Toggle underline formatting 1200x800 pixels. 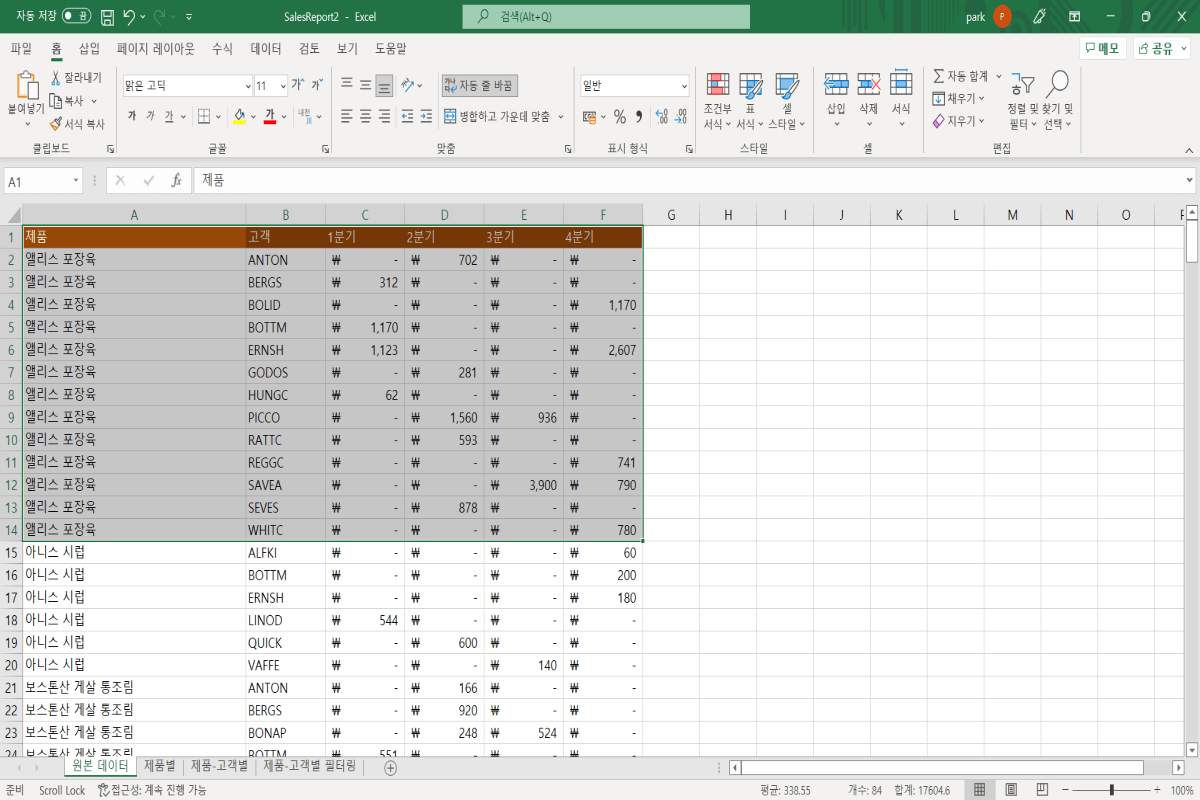(169, 117)
